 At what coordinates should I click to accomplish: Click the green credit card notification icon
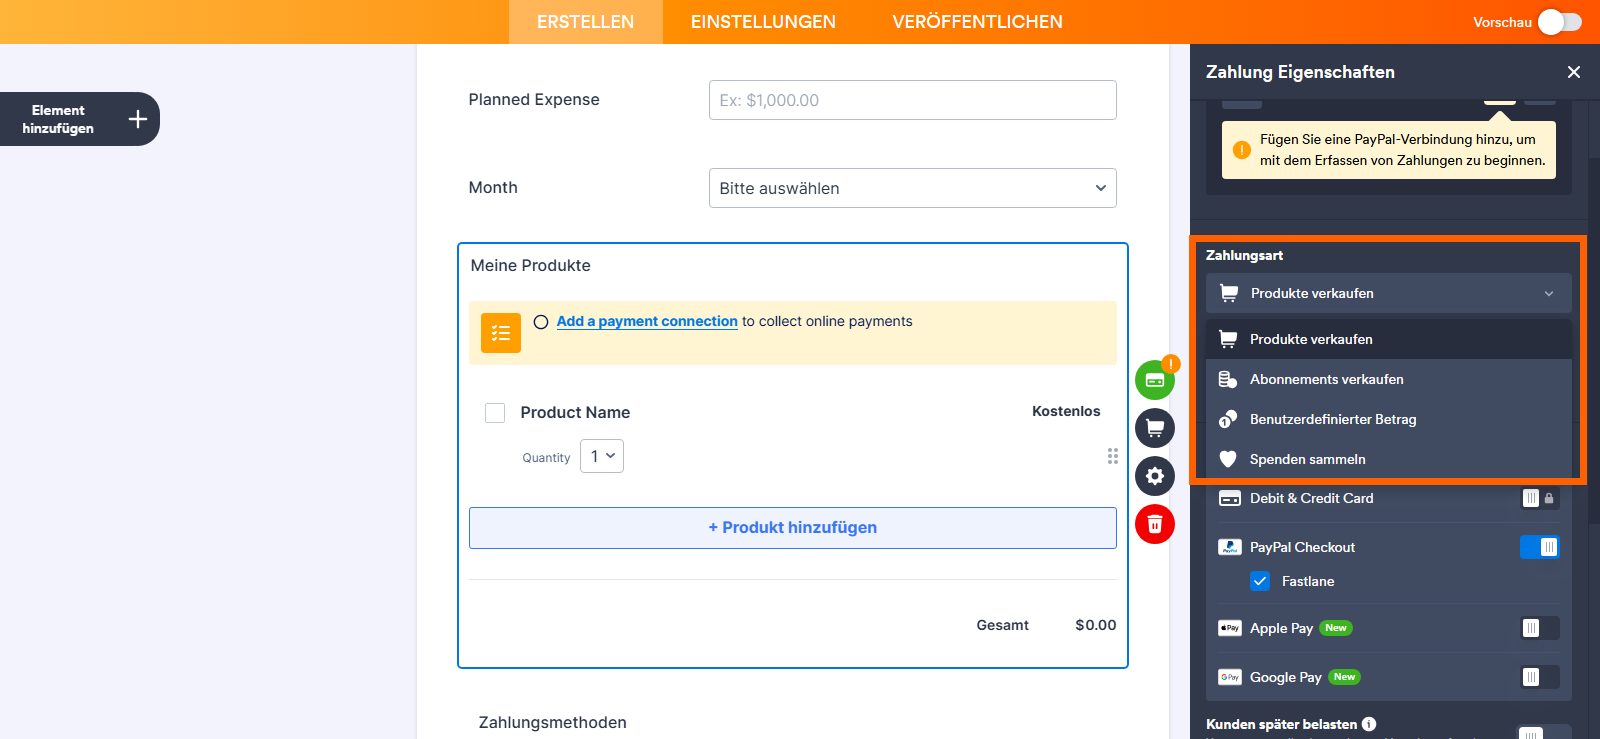(x=1154, y=379)
